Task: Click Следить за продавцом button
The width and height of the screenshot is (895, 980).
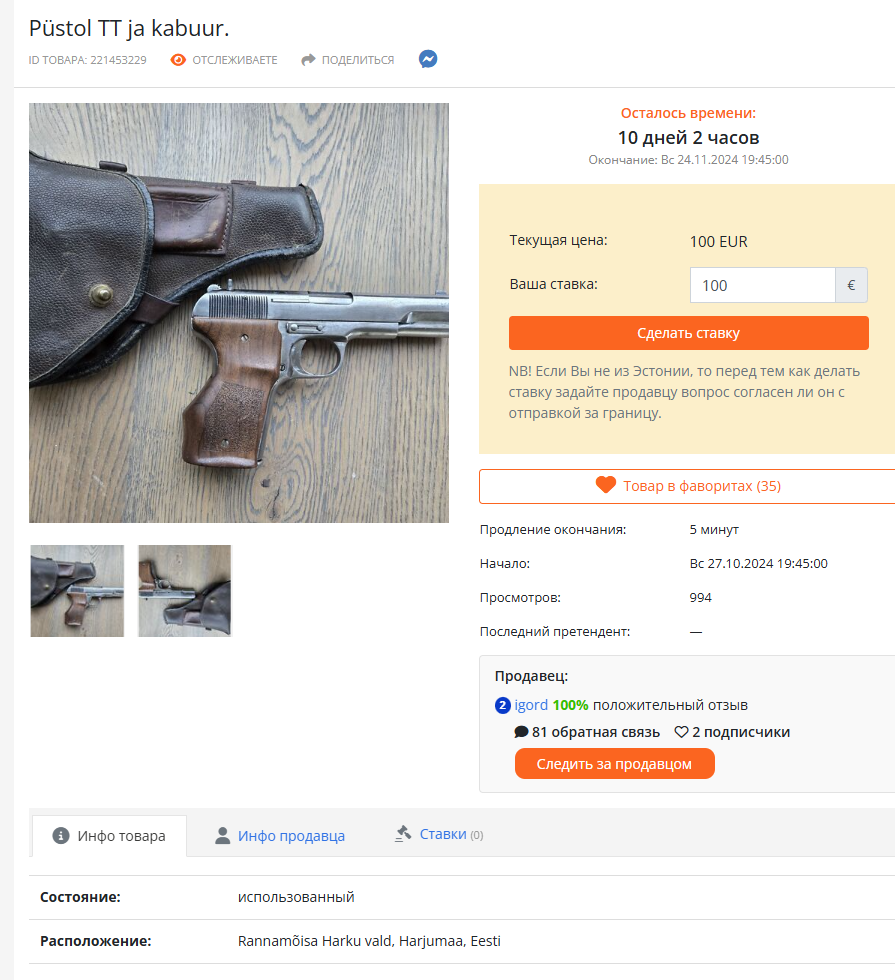Action: point(615,764)
